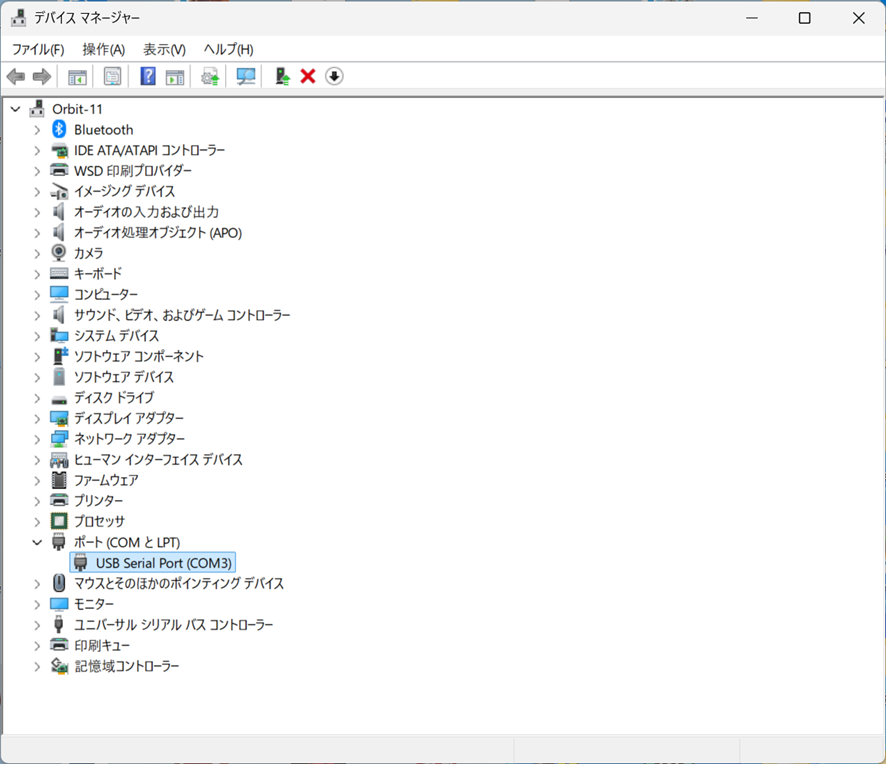Viewport: 886px width, 764px height.
Task: Click the Update driver toolbar icon
Action: pos(210,77)
